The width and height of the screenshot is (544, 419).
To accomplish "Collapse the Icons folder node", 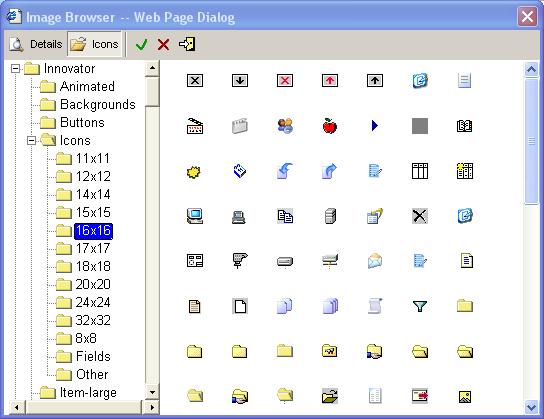I will (x=32, y=140).
